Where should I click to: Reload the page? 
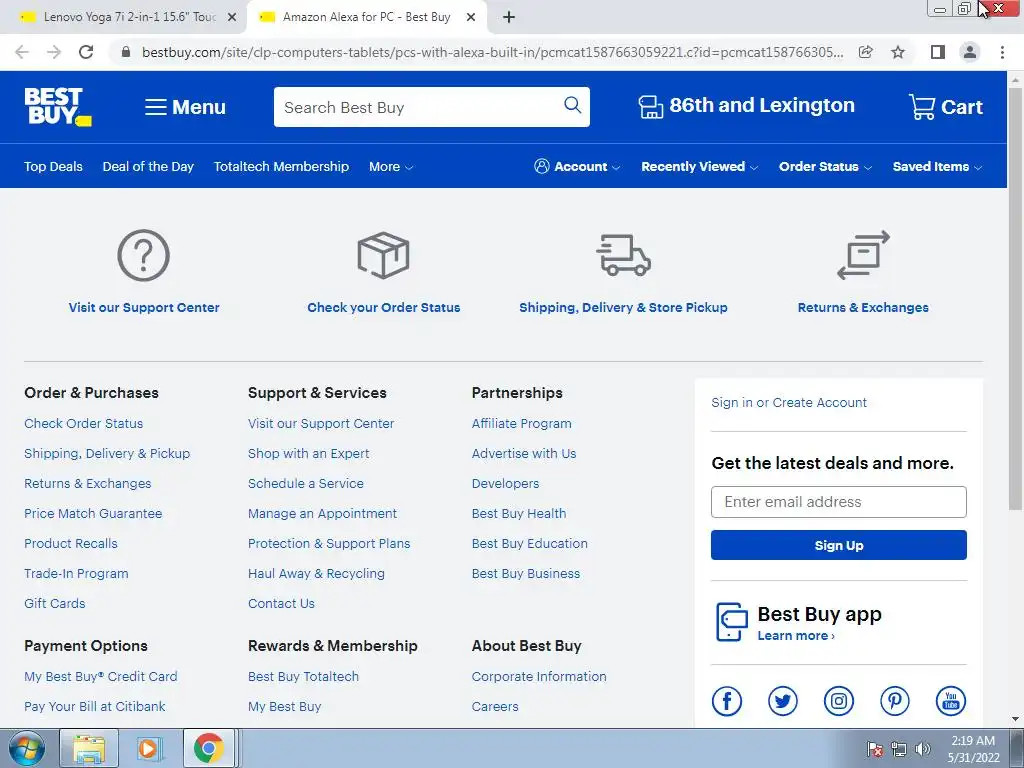(86, 52)
